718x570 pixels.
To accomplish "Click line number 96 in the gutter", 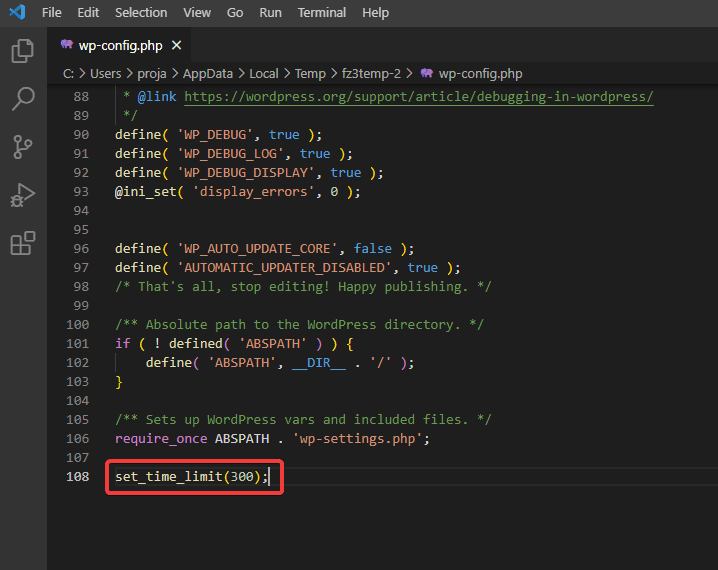I will click(81, 249).
